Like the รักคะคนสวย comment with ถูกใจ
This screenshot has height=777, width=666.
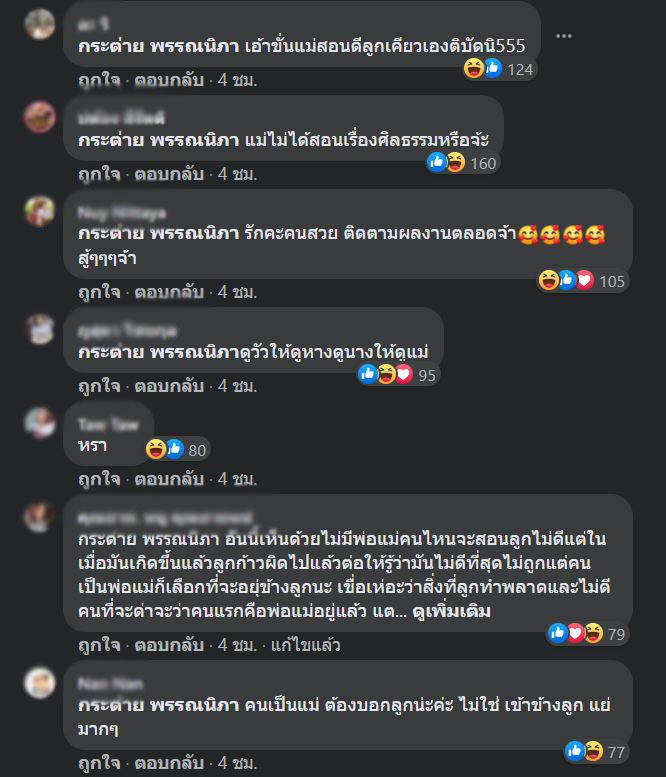click(x=99, y=292)
